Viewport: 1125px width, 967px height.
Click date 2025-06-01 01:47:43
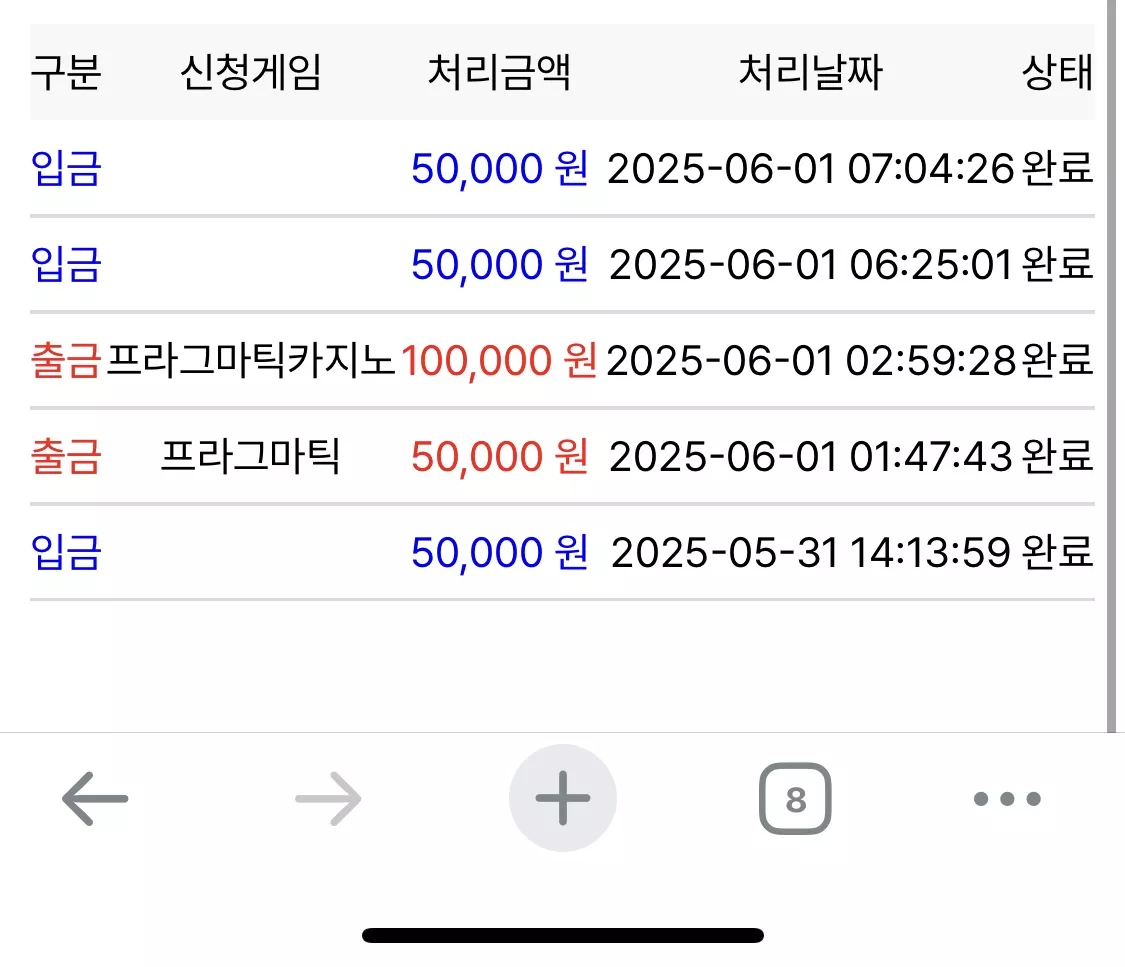811,456
